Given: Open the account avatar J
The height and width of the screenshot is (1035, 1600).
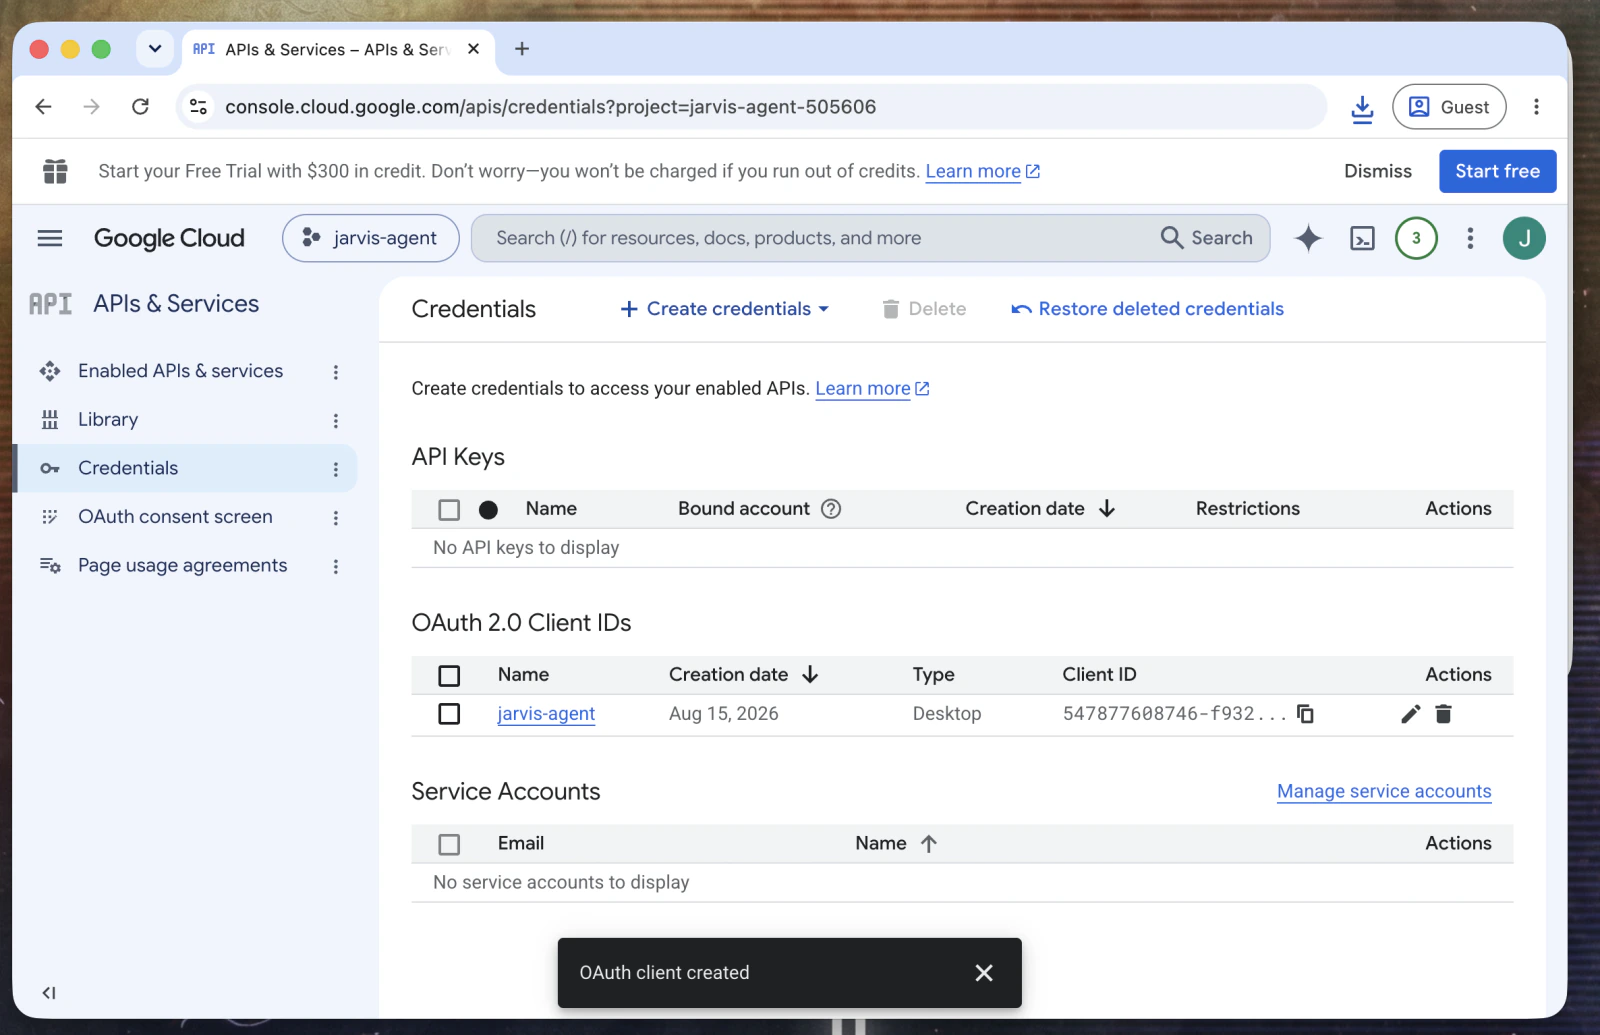Looking at the screenshot, I should [1524, 238].
